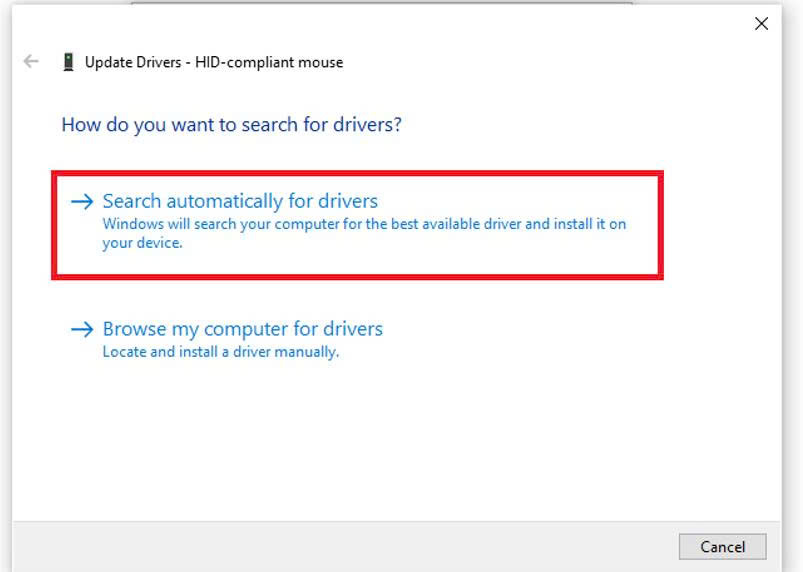This screenshot has height=572, width=803.
Task: Click the 'Windows will search your computer' description
Action: click(x=364, y=224)
